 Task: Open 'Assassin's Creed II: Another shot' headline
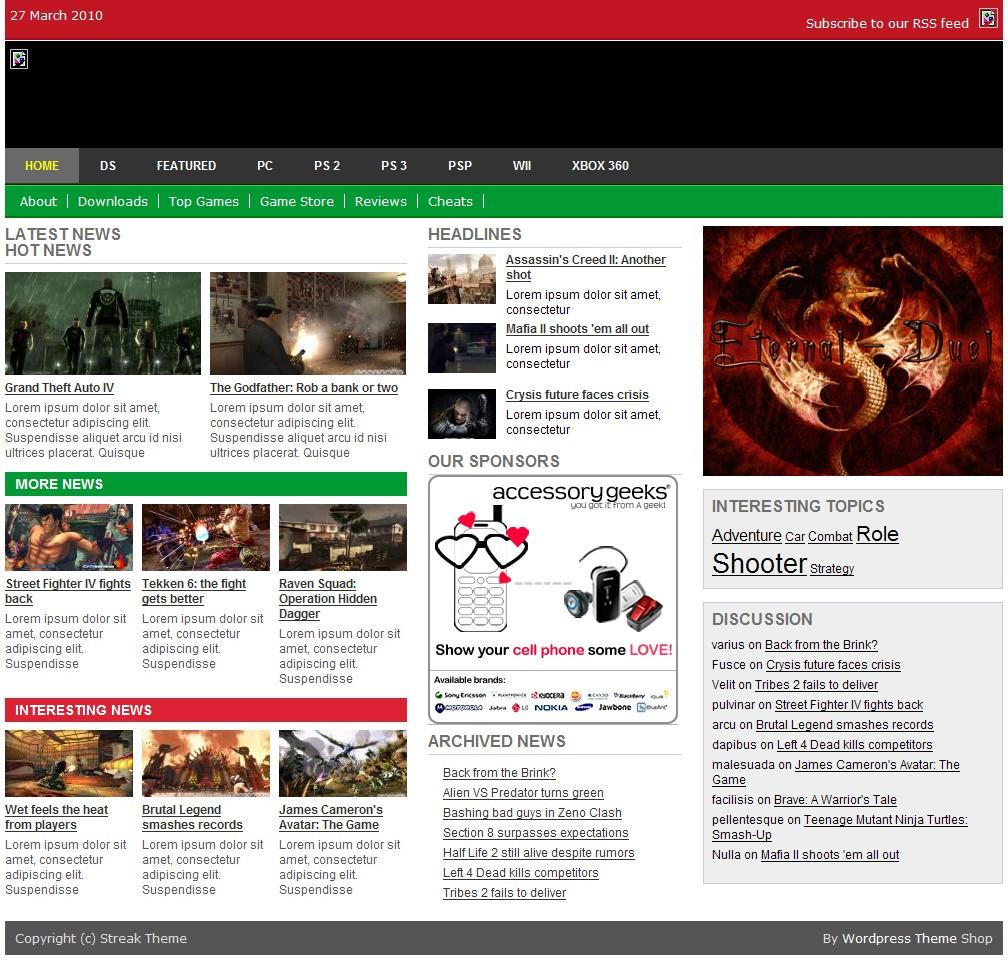tap(586, 267)
